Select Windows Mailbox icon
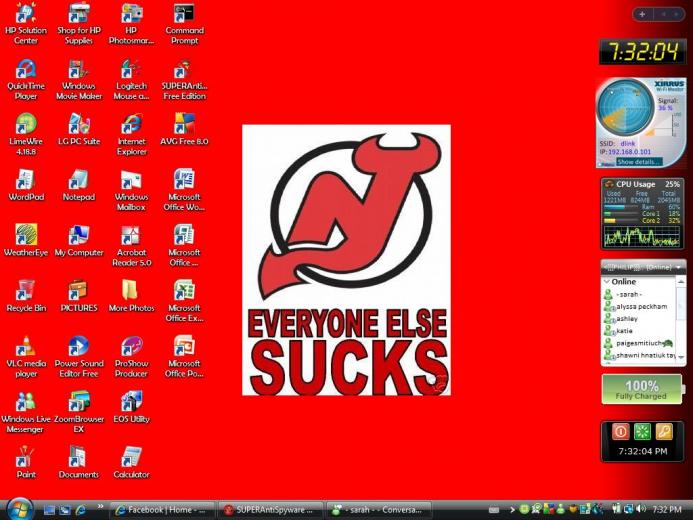The height and width of the screenshot is (520, 693). (131, 190)
